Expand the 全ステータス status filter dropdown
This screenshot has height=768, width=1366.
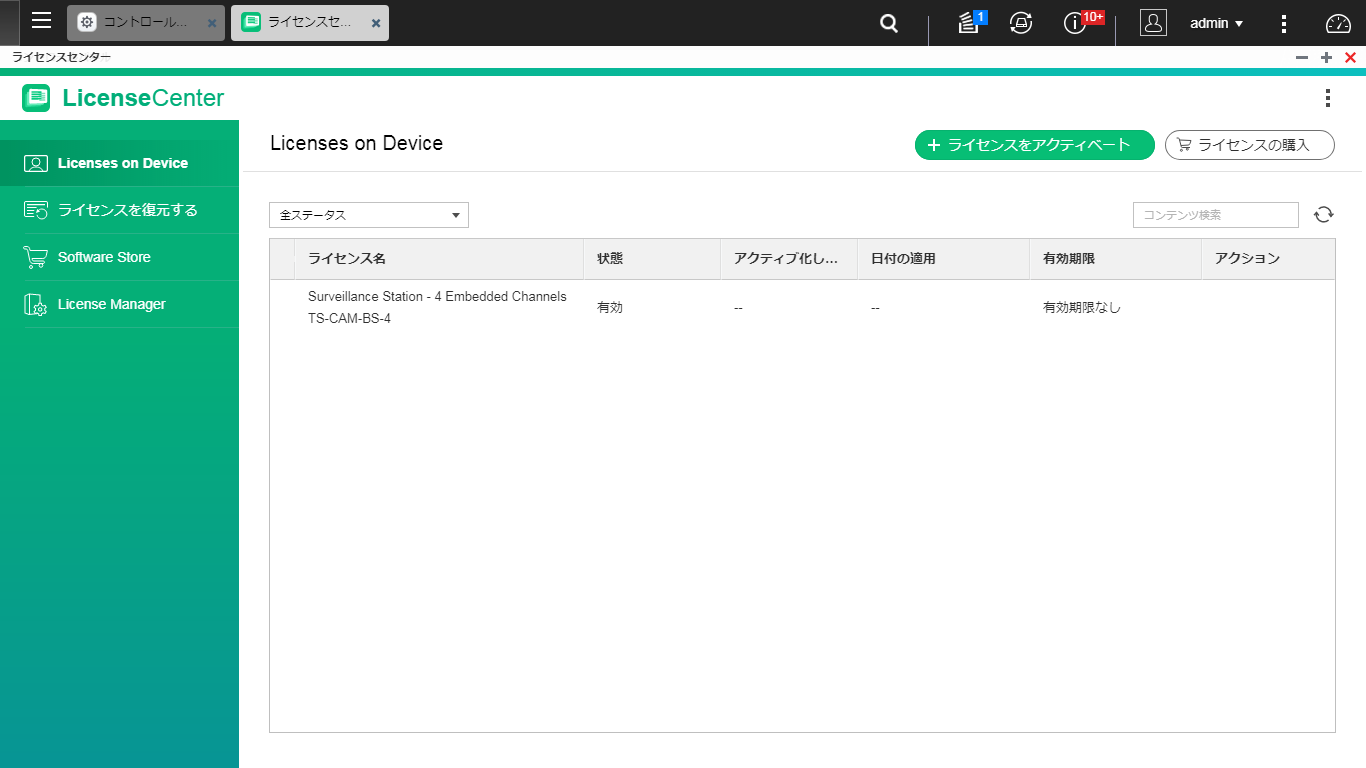(x=369, y=215)
